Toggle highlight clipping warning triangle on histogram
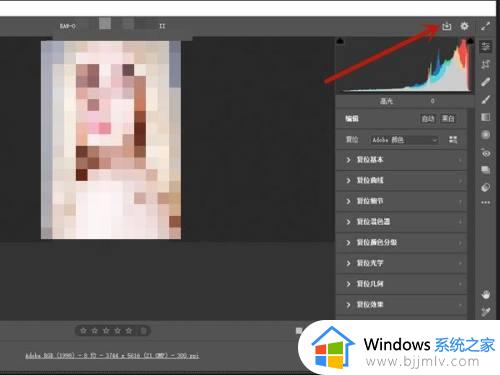The width and height of the screenshot is (500, 375). coord(470,41)
